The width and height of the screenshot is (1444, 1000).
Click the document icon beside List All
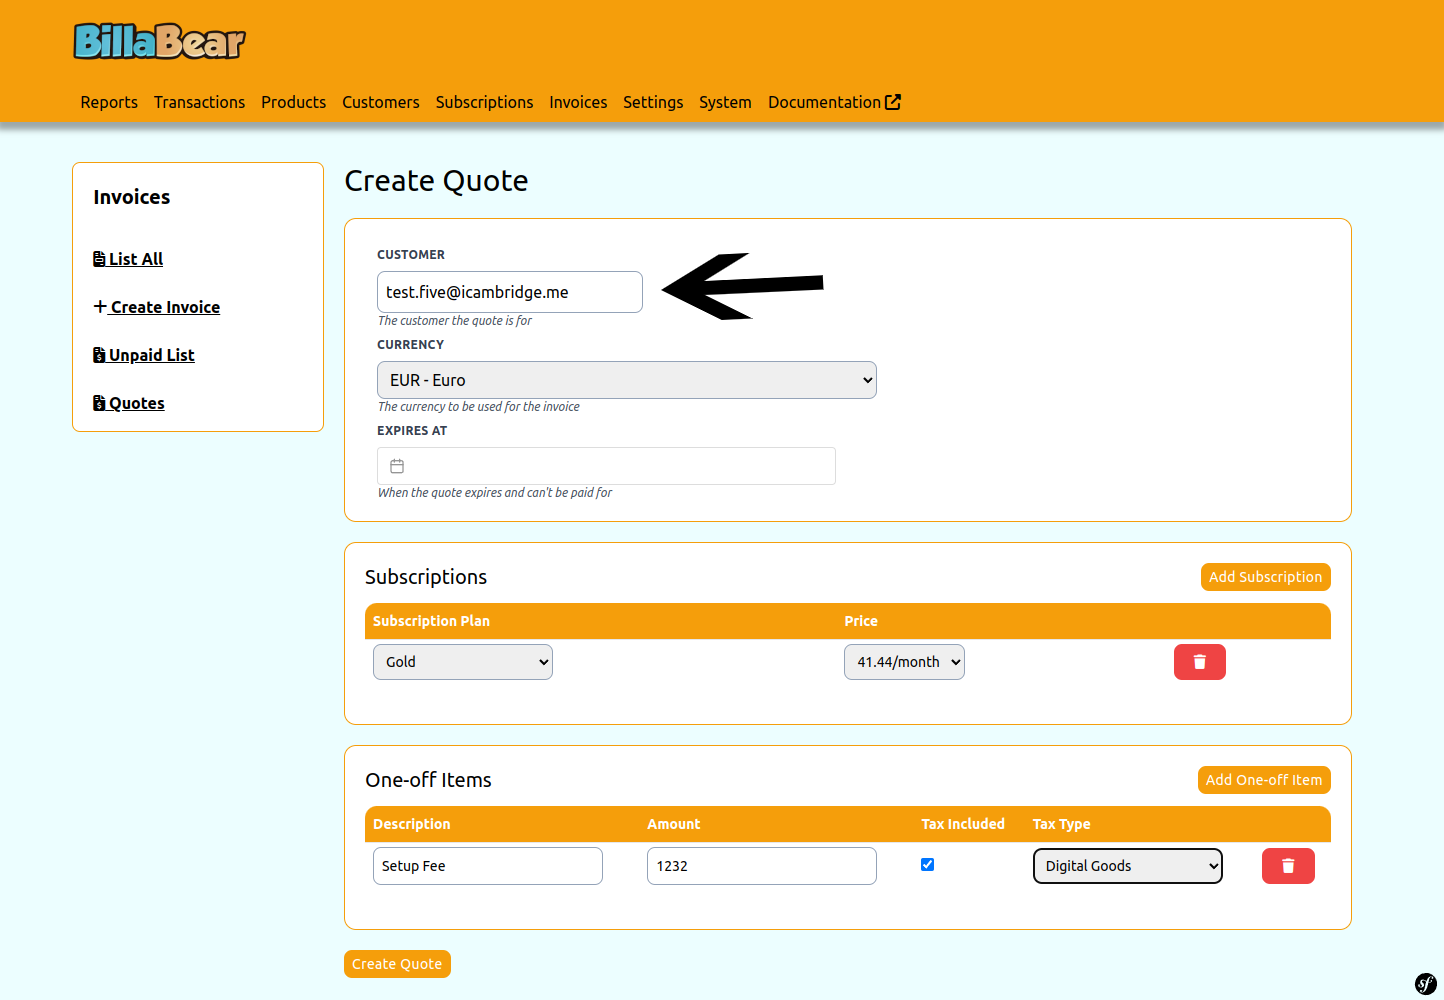tap(99, 259)
